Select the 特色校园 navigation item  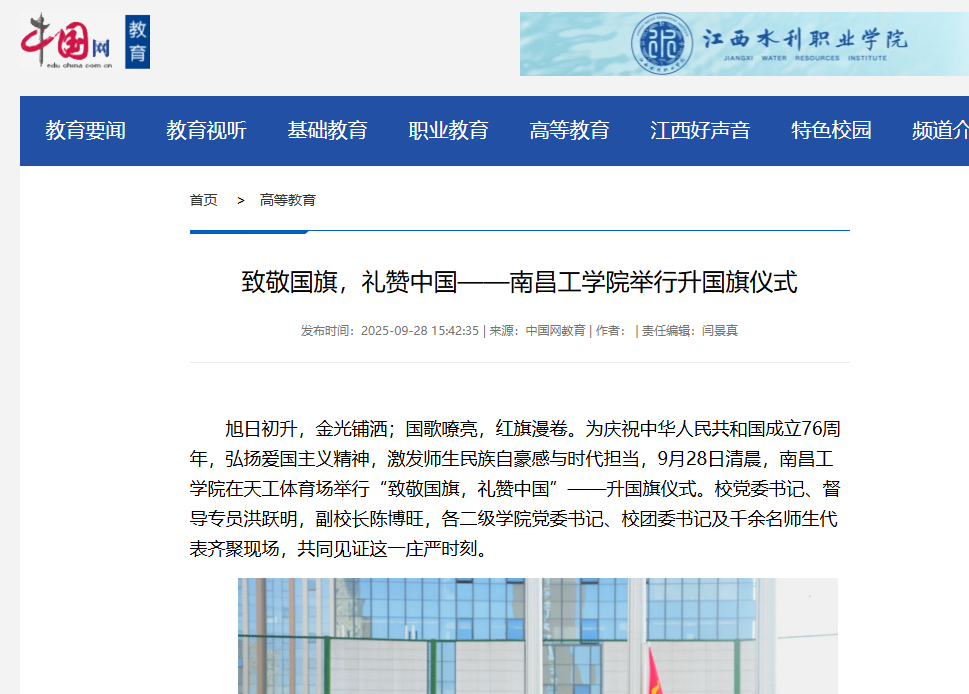831,130
